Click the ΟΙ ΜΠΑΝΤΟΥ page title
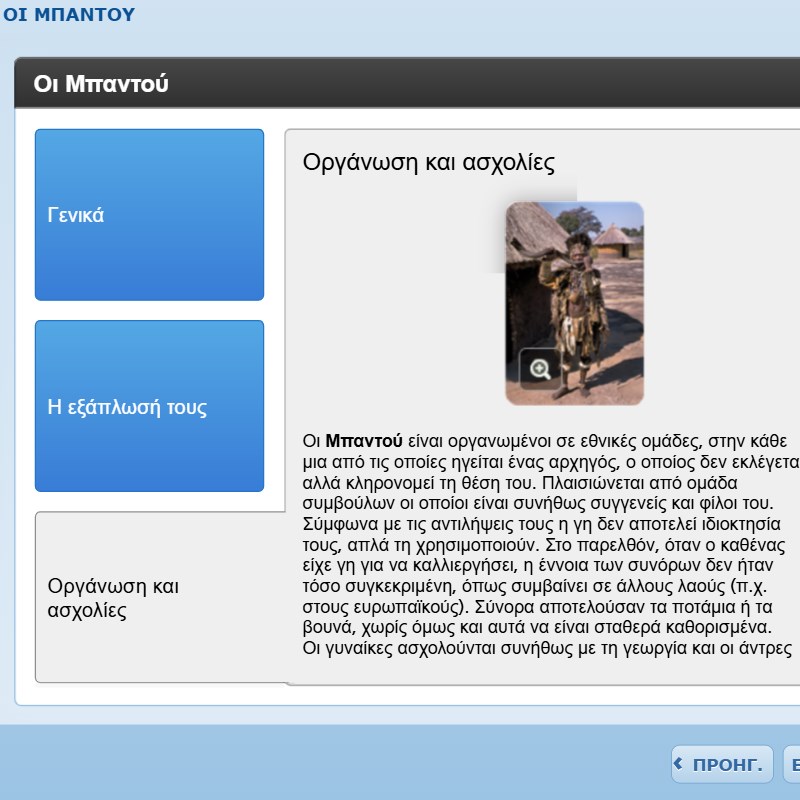800x800 pixels. (x=69, y=14)
